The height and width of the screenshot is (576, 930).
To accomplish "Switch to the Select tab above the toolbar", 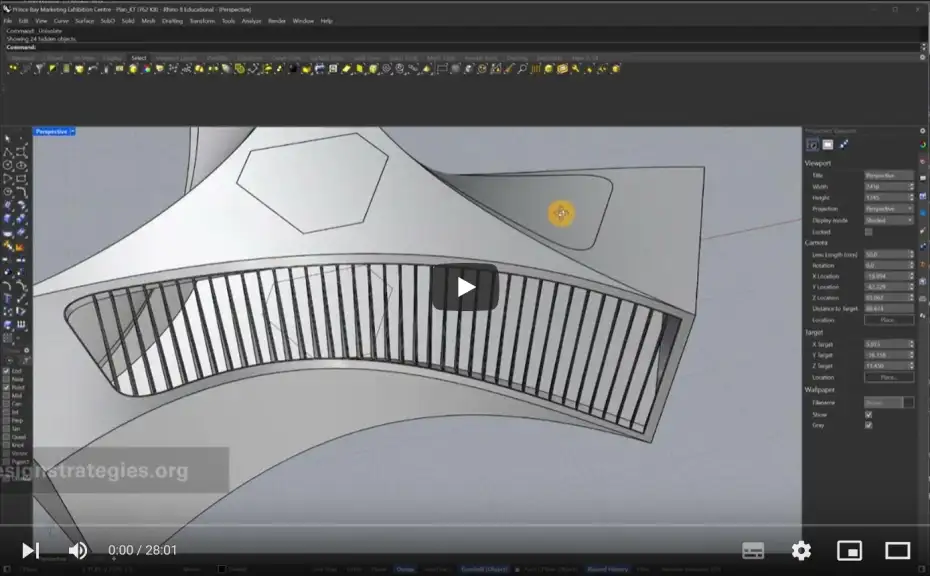I will (139, 58).
